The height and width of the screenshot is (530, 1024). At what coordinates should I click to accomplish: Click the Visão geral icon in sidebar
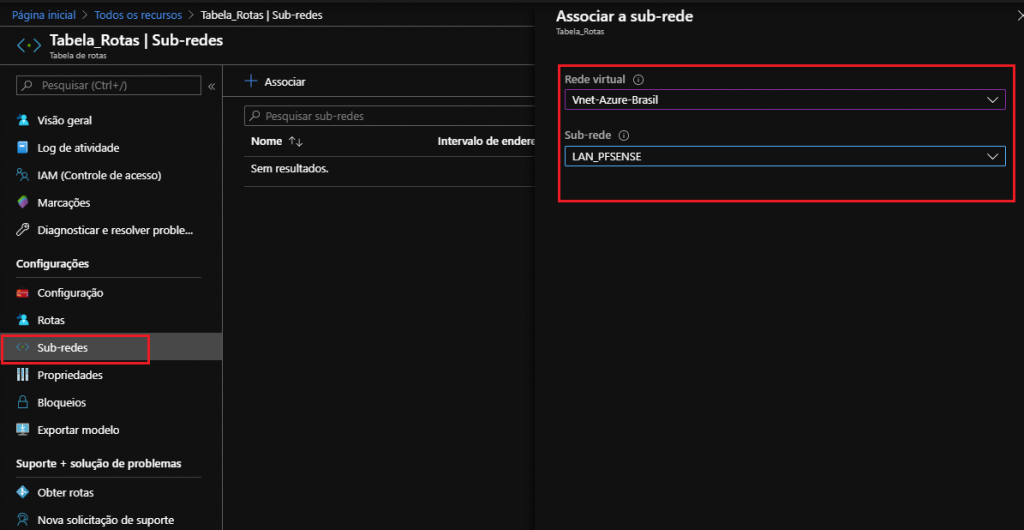[x=24, y=120]
